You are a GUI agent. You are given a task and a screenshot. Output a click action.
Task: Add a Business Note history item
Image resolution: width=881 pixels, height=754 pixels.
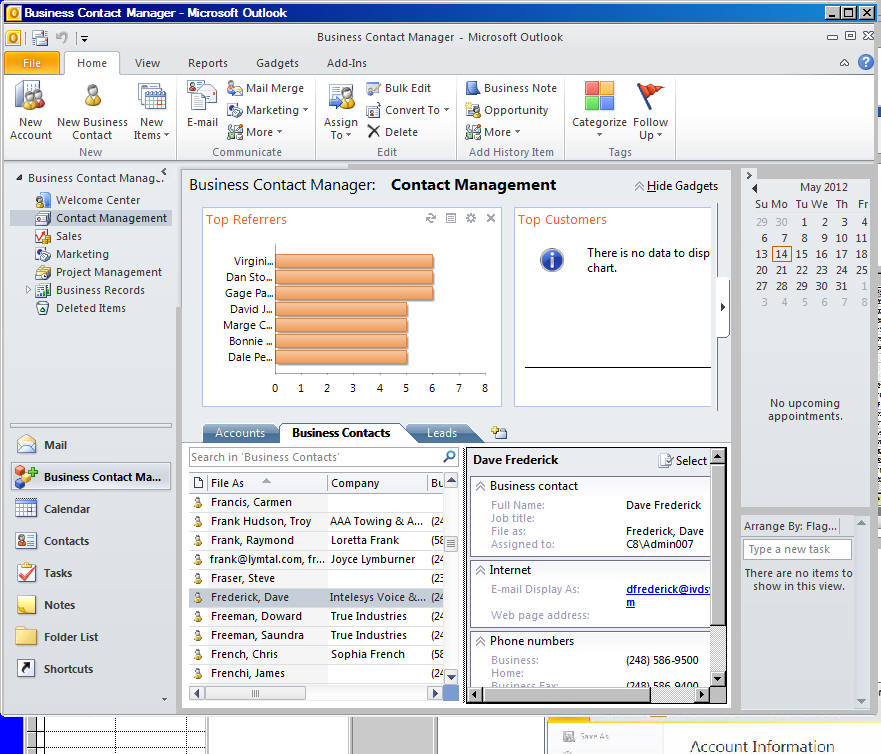(511, 88)
